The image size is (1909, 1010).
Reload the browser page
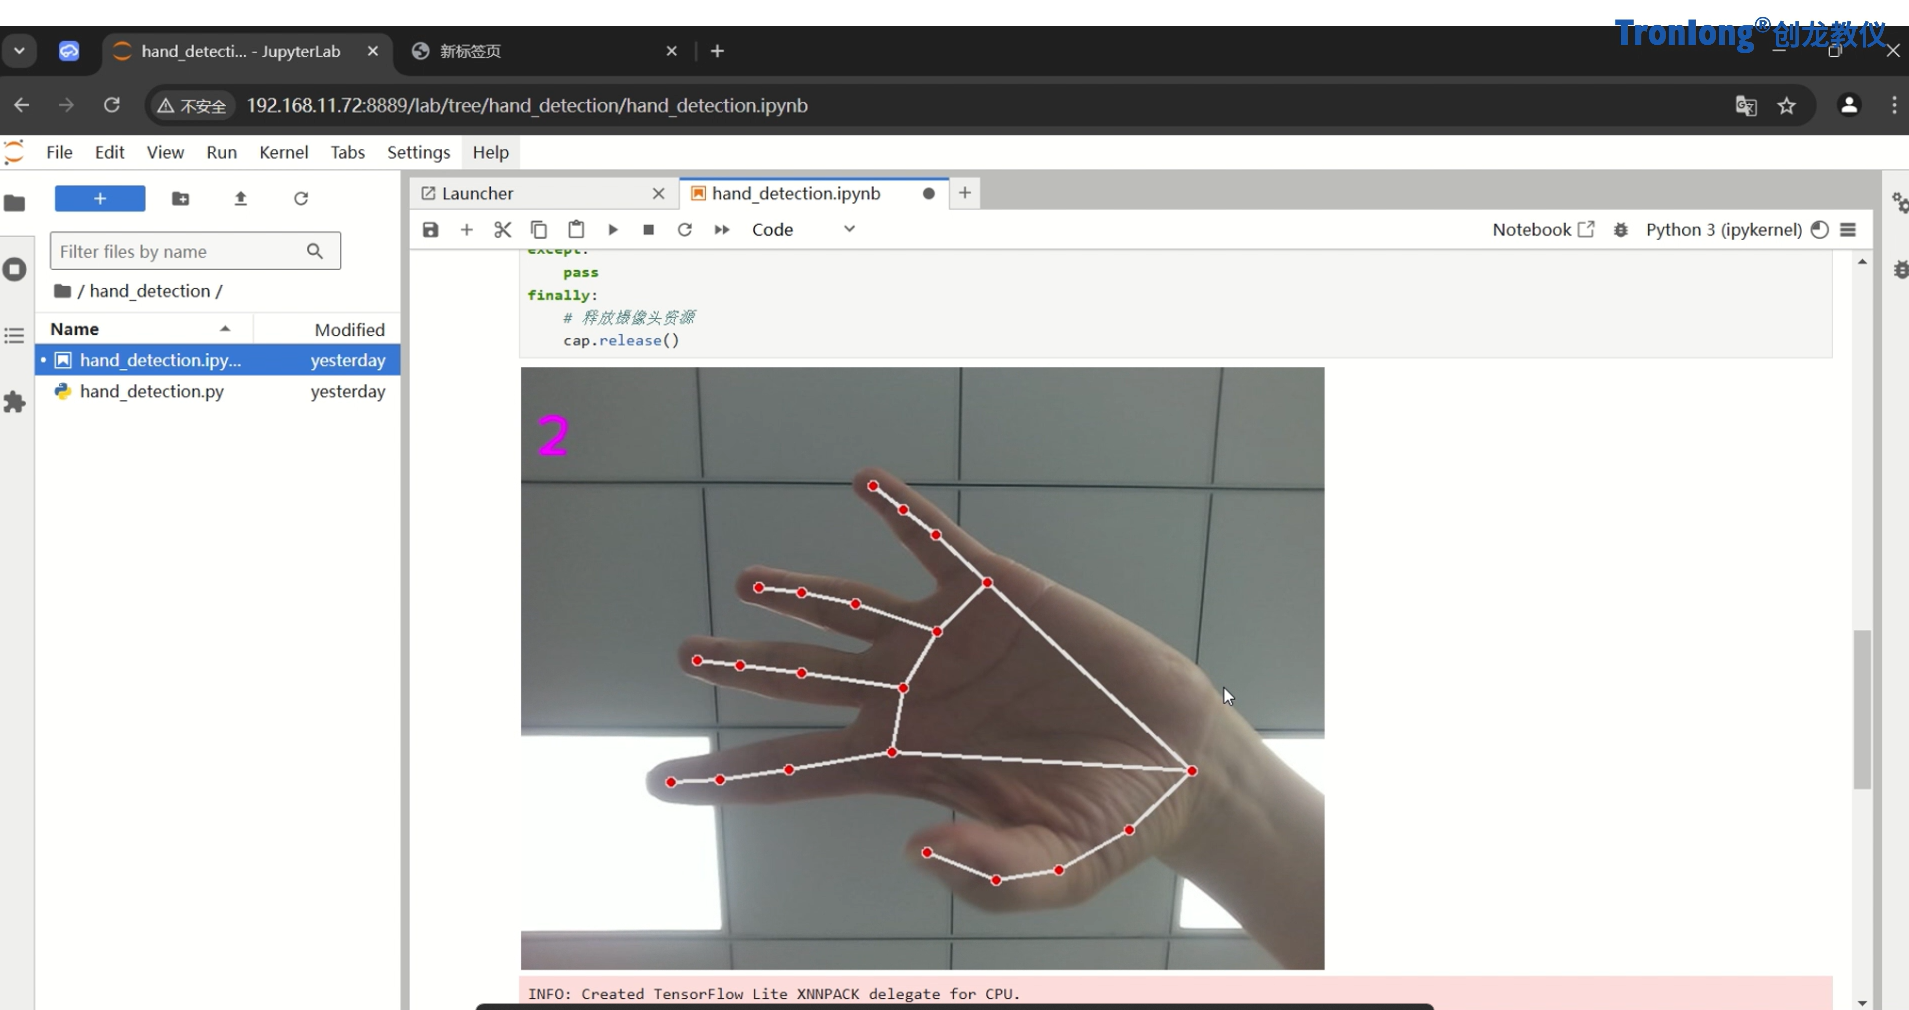112,105
